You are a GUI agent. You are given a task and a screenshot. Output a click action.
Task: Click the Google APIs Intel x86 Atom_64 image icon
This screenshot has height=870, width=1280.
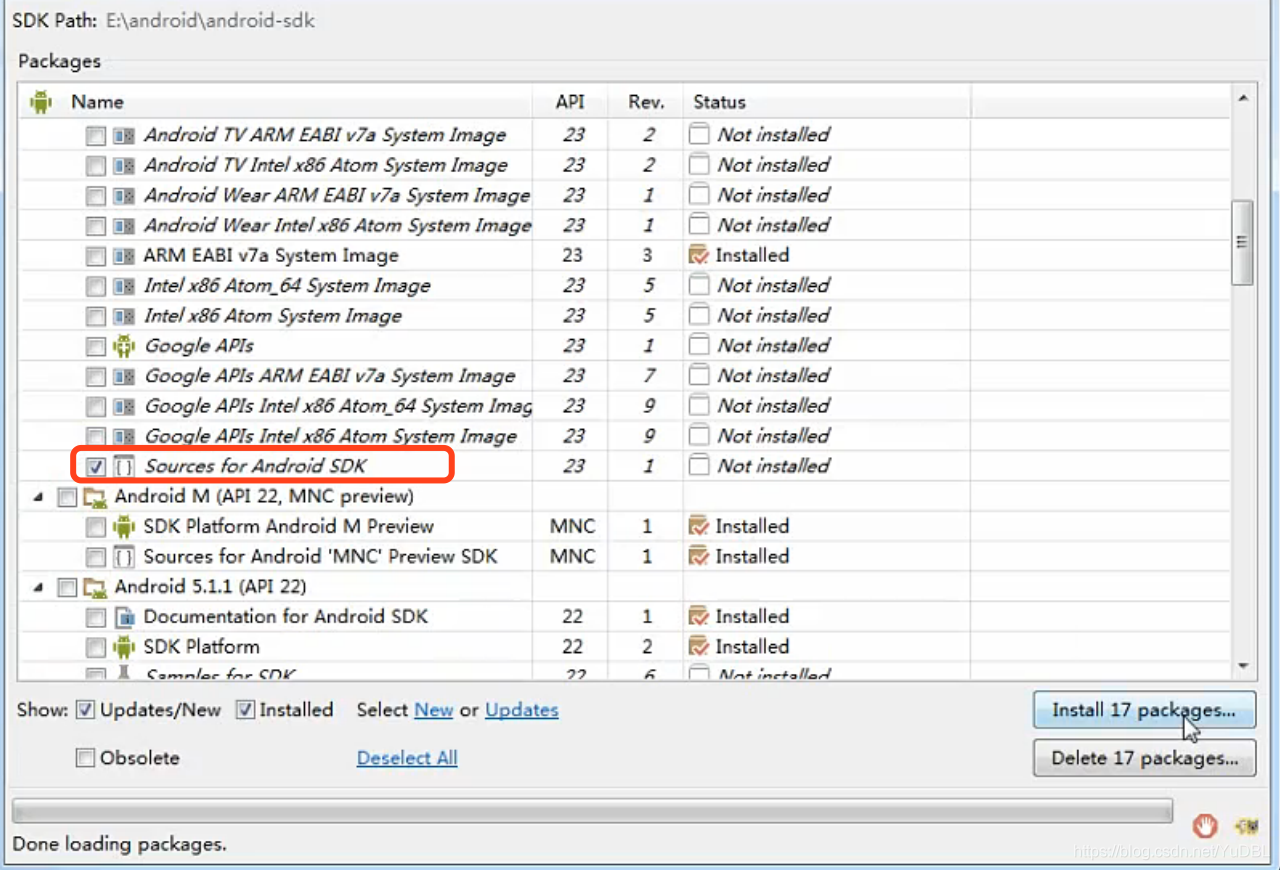(x=124, y=406)
